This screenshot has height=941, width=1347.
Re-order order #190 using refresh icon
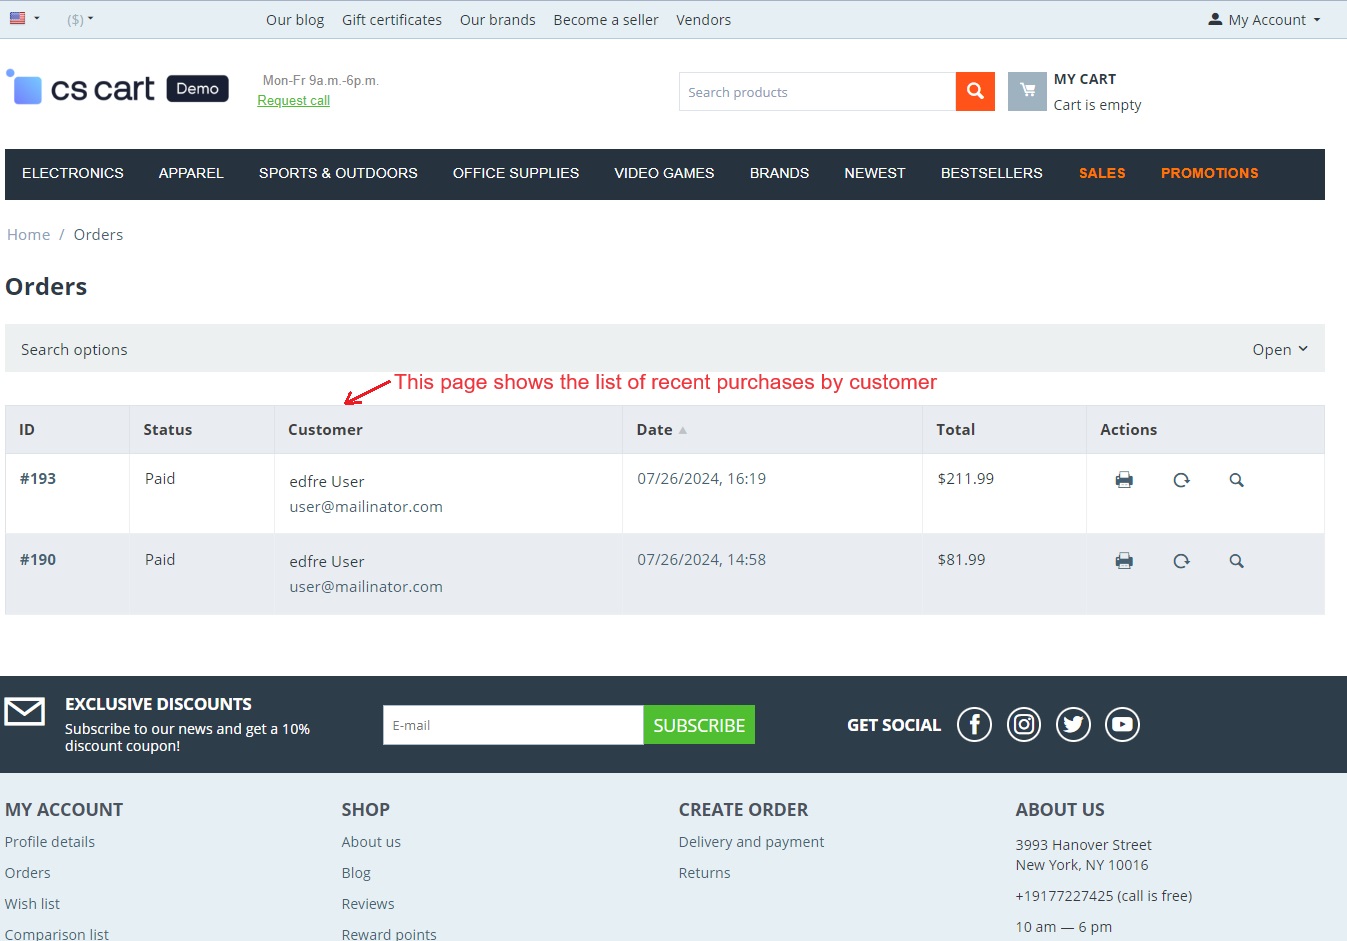click(x=1181, y=561)
